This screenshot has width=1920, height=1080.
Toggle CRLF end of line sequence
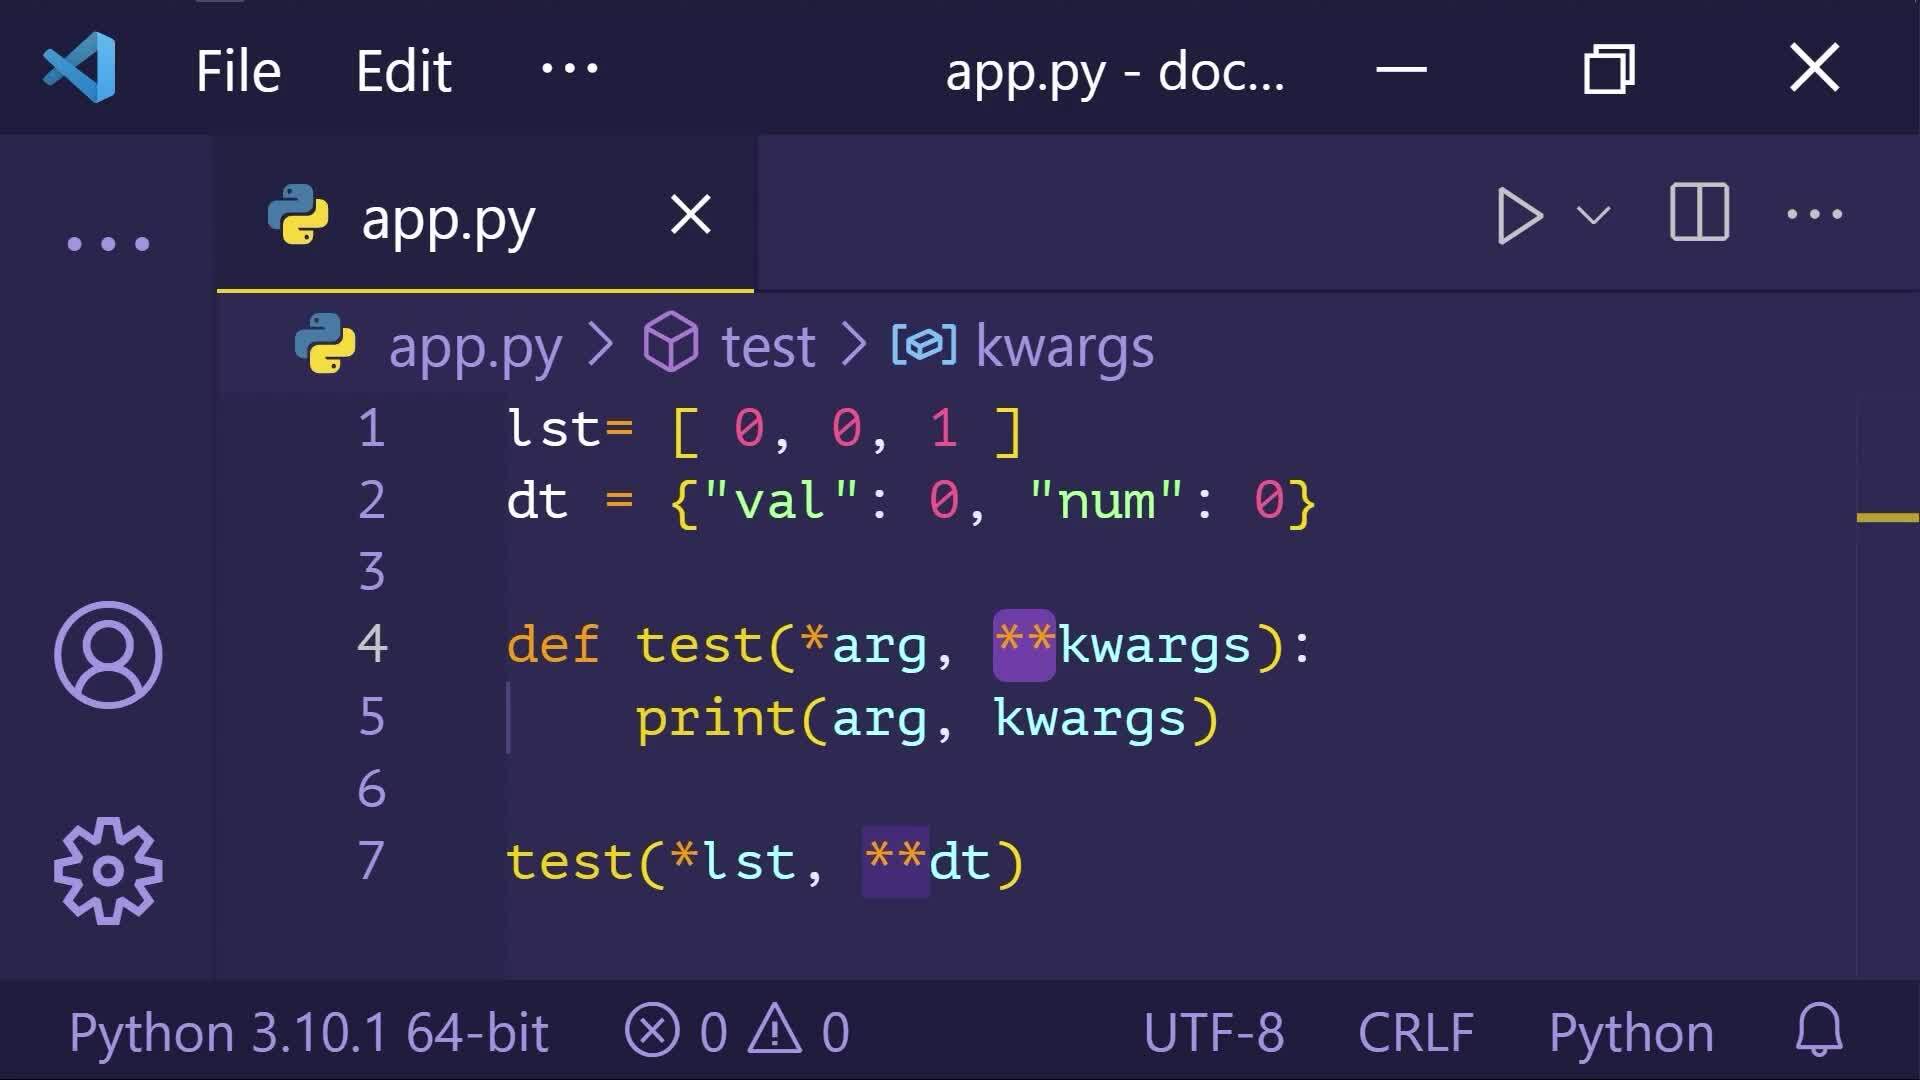1415,1032
